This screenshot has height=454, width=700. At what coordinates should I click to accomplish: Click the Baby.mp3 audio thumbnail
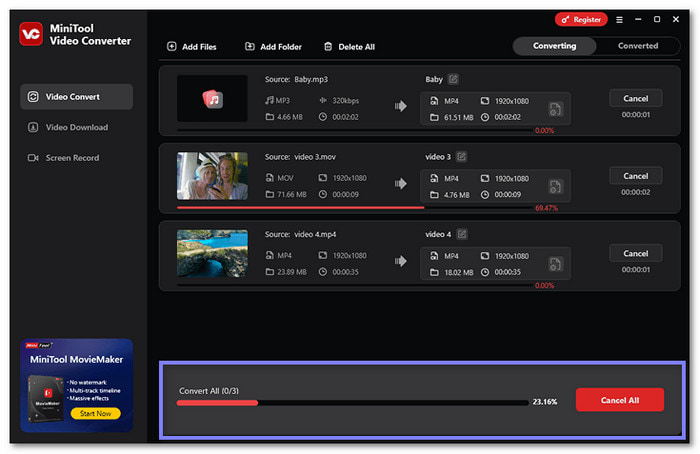pos(212,99)
